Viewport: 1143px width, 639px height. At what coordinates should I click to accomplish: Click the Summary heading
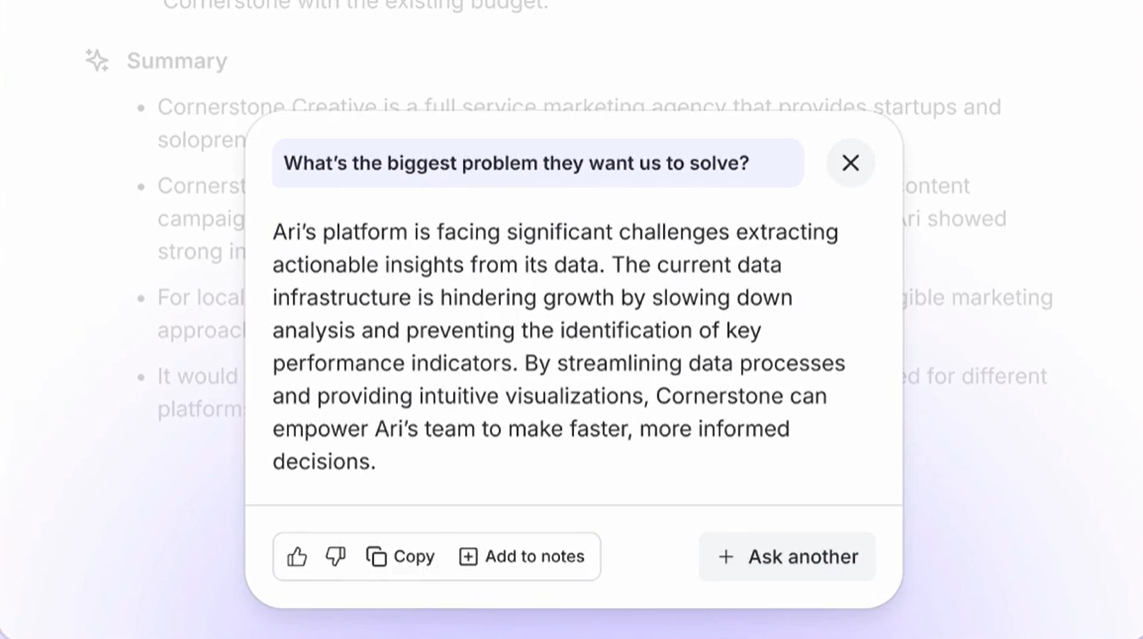coord(177,61)
